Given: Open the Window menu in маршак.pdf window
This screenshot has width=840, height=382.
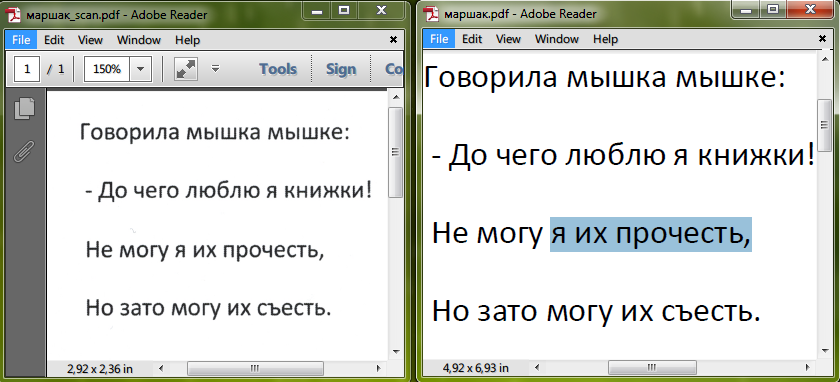Looking at the screenshot, I should (x=557, y=39).
